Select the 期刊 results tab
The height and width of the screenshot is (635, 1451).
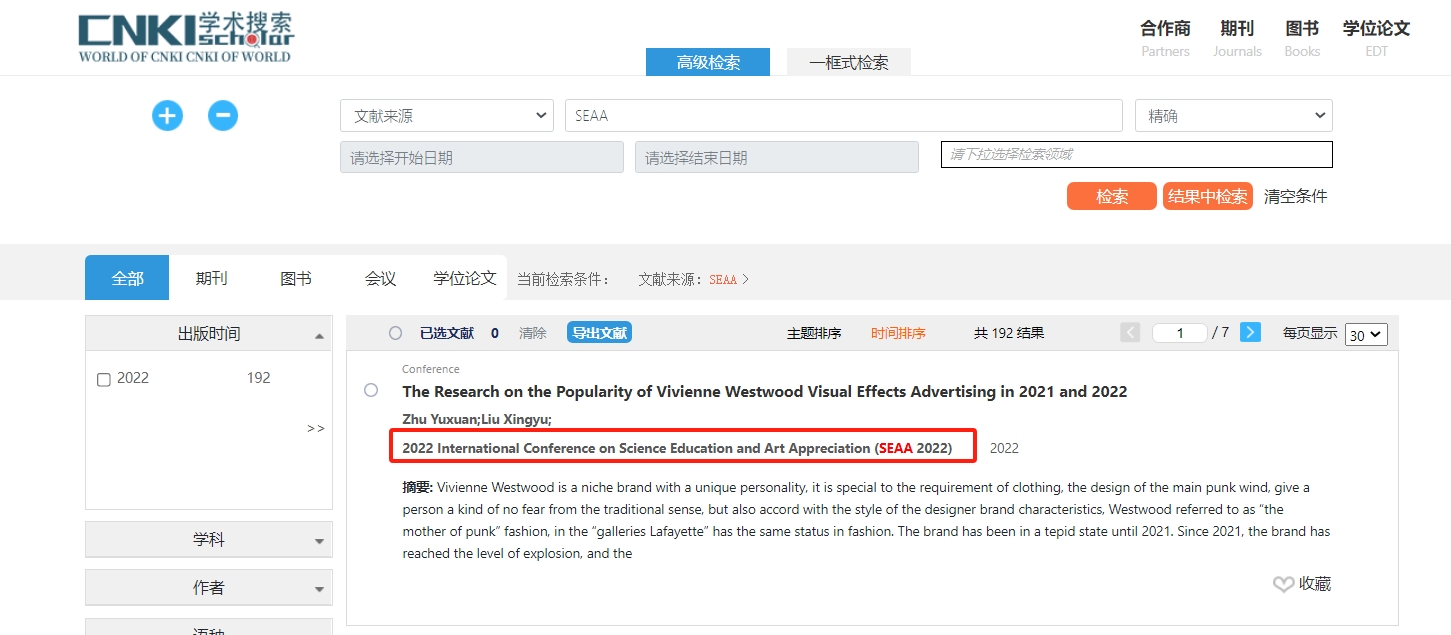211,278
